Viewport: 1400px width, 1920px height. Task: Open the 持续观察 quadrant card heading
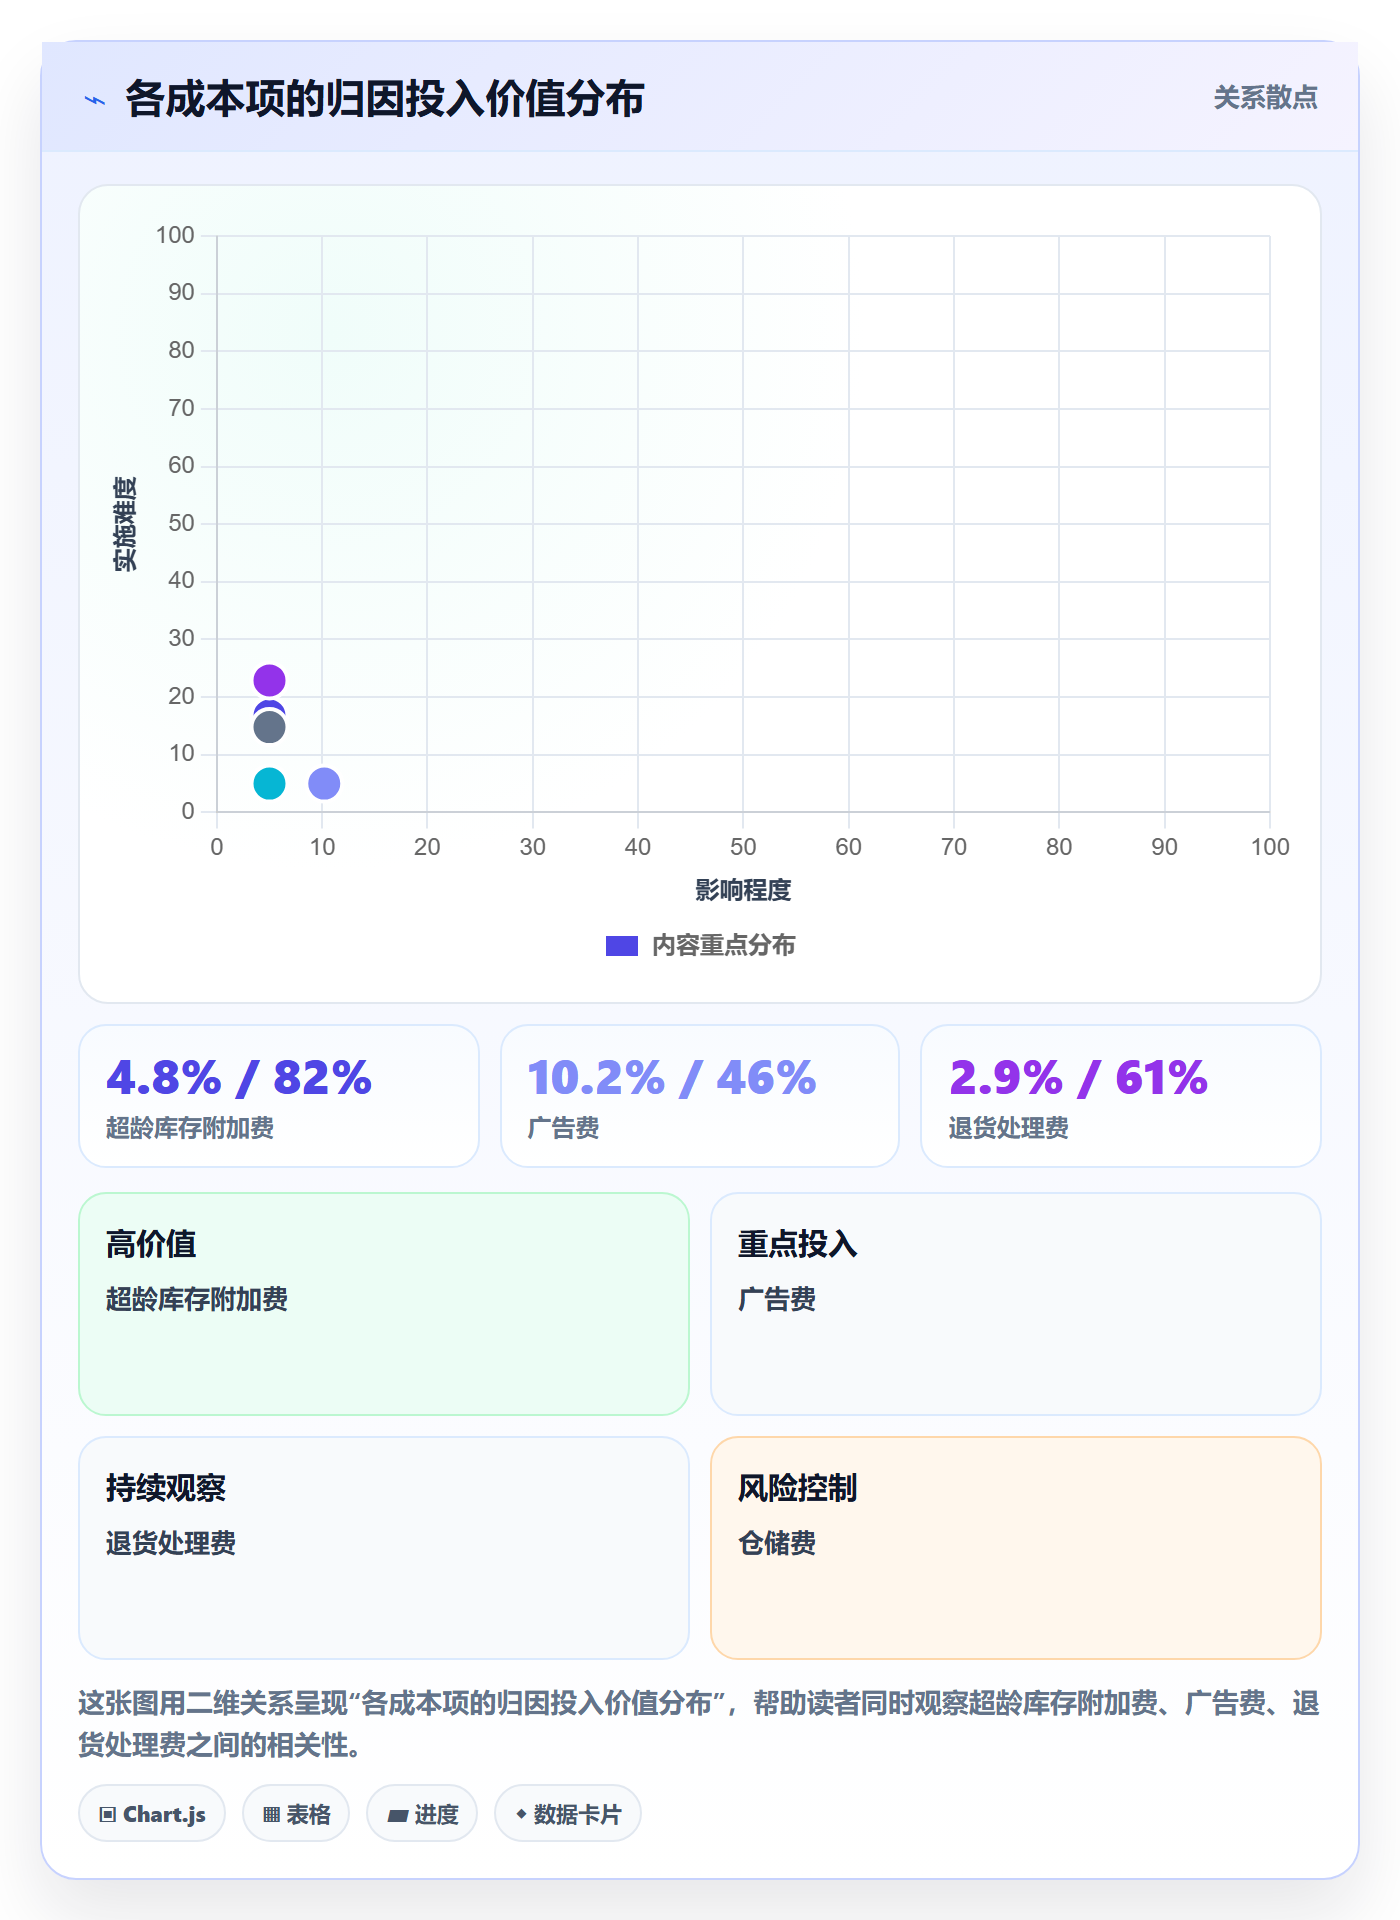coord(166,1488)
